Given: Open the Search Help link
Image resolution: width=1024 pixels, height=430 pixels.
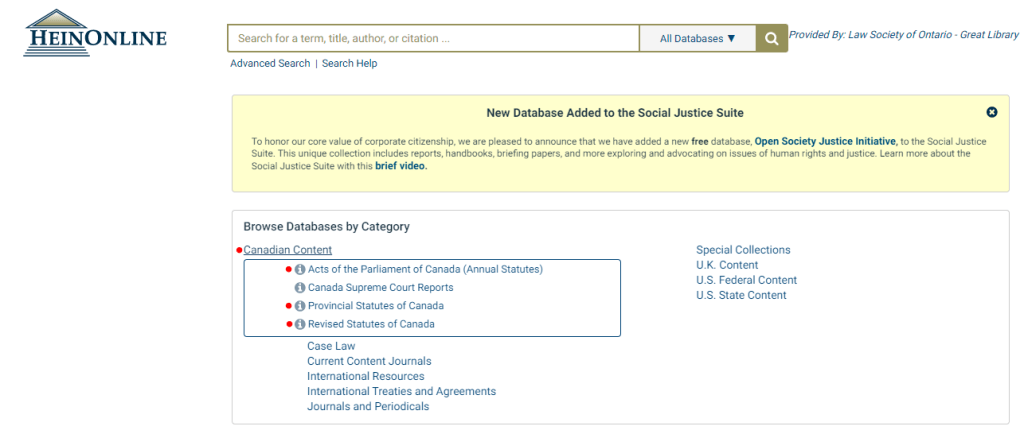Looking at the screenshot, I should pos(349,63).
